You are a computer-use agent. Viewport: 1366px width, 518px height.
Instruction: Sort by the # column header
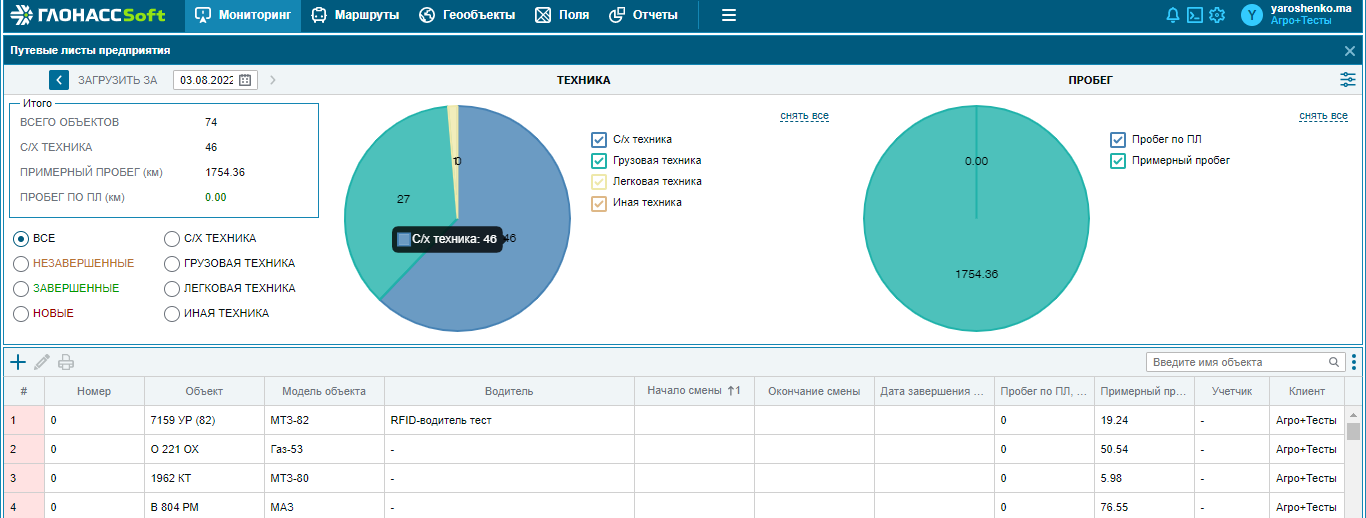24,391
